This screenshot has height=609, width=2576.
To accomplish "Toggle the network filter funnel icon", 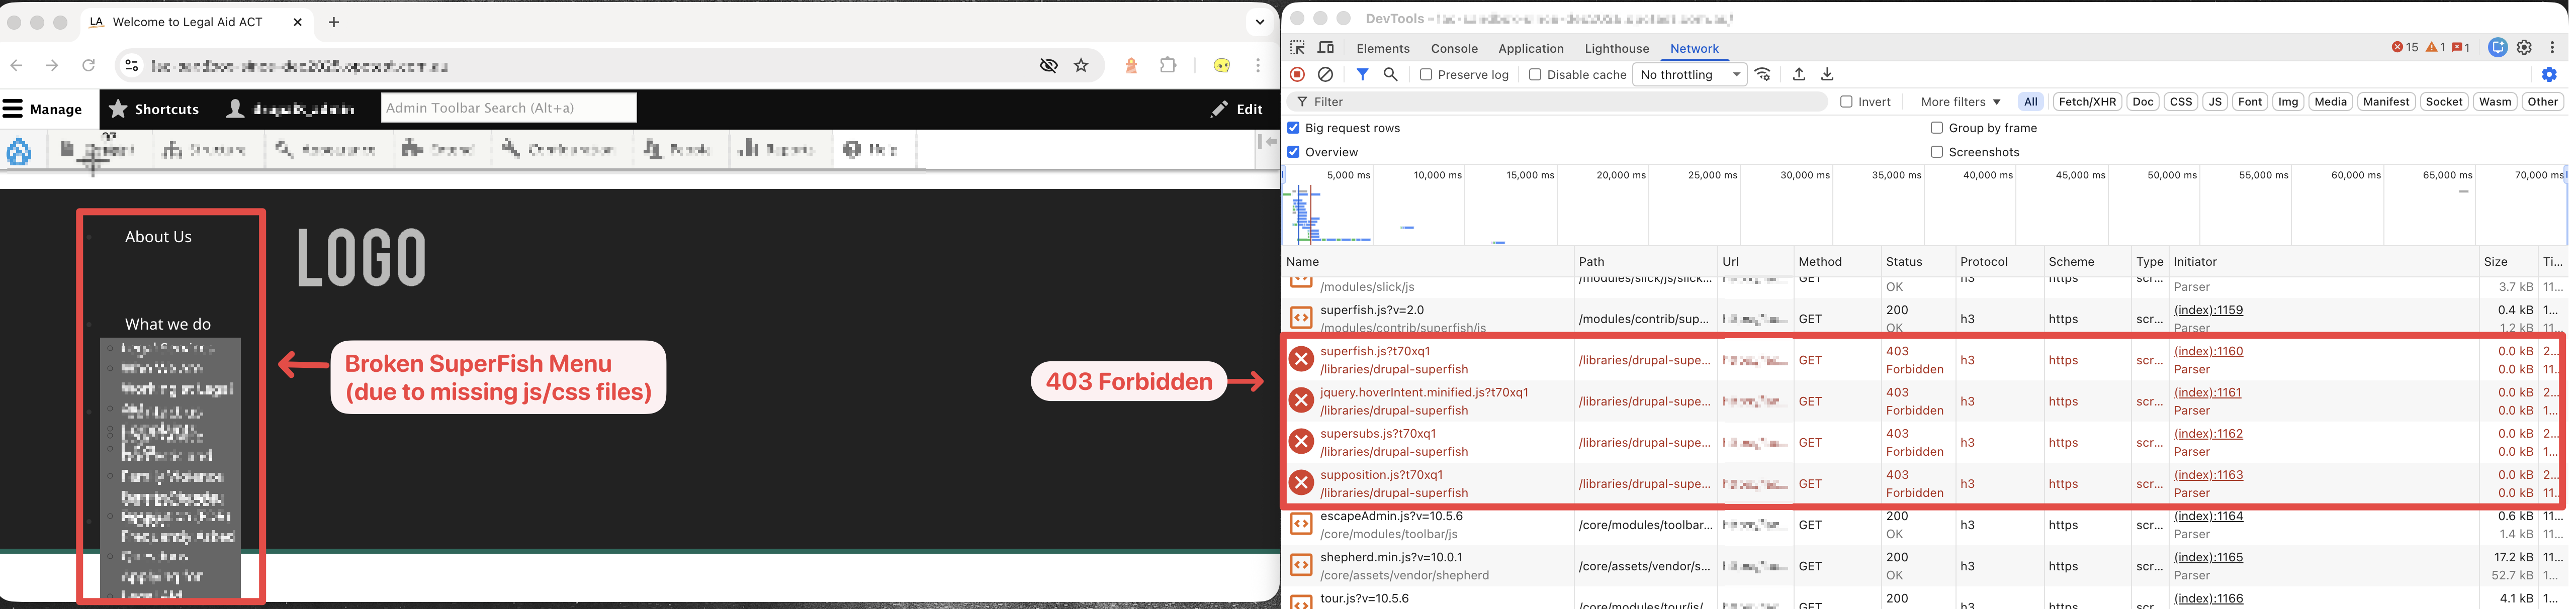I will [x=1362, y=74].
